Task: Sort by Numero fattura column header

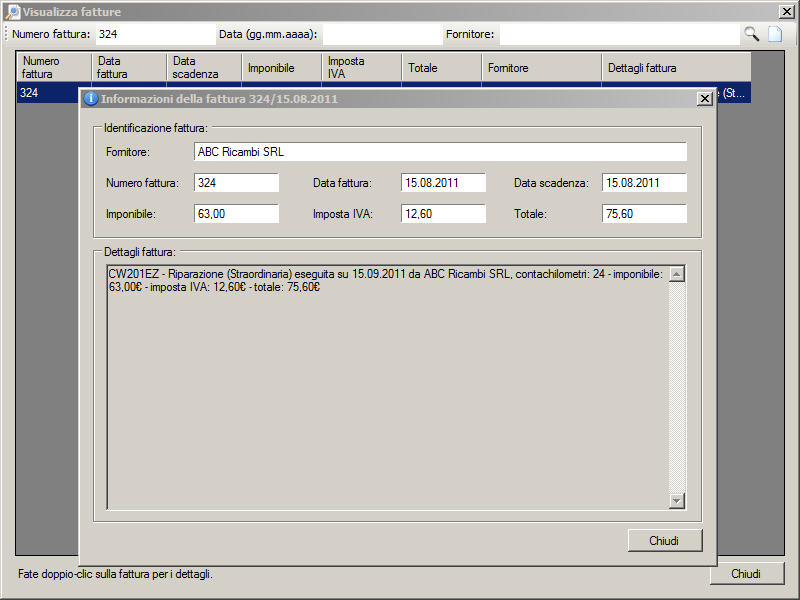Action: 54,67
